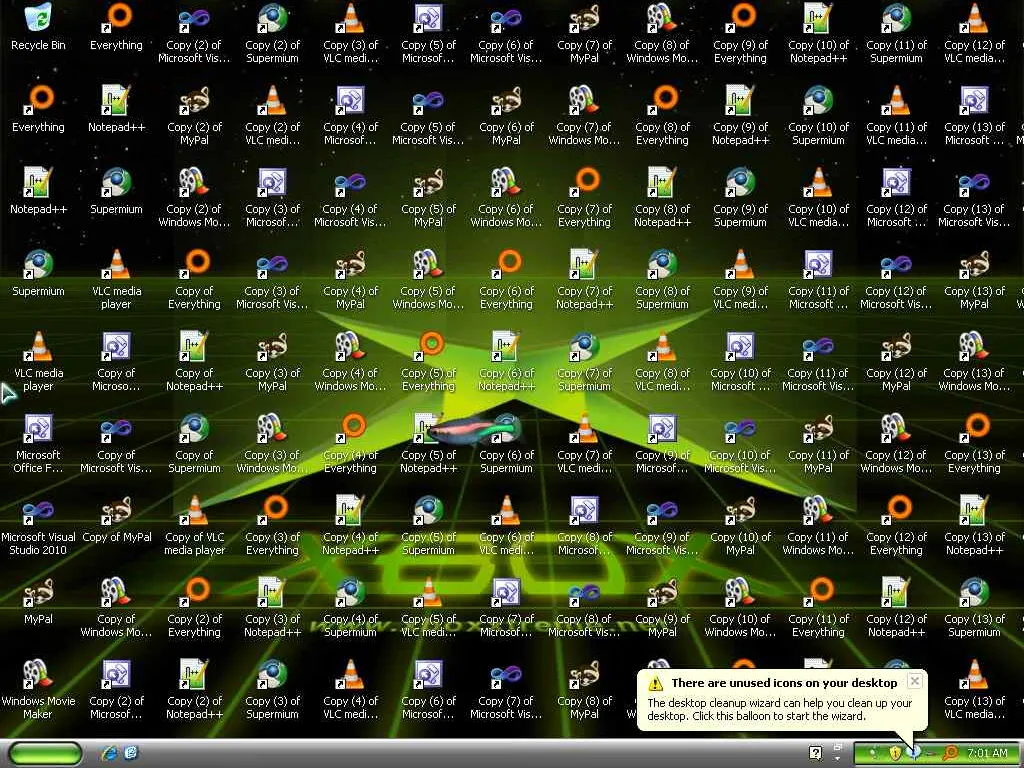This screenshot has width=1024, height=768.
Task: Select Copy (2) of Everything icon
Action: coord(195,607)
